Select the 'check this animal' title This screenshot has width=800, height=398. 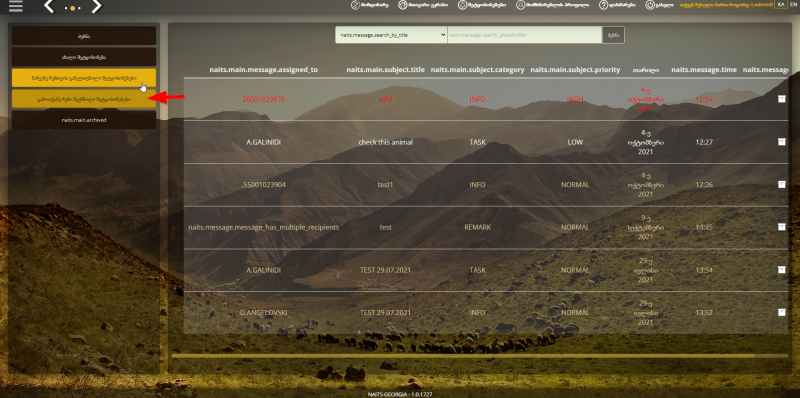coord(385,142)
